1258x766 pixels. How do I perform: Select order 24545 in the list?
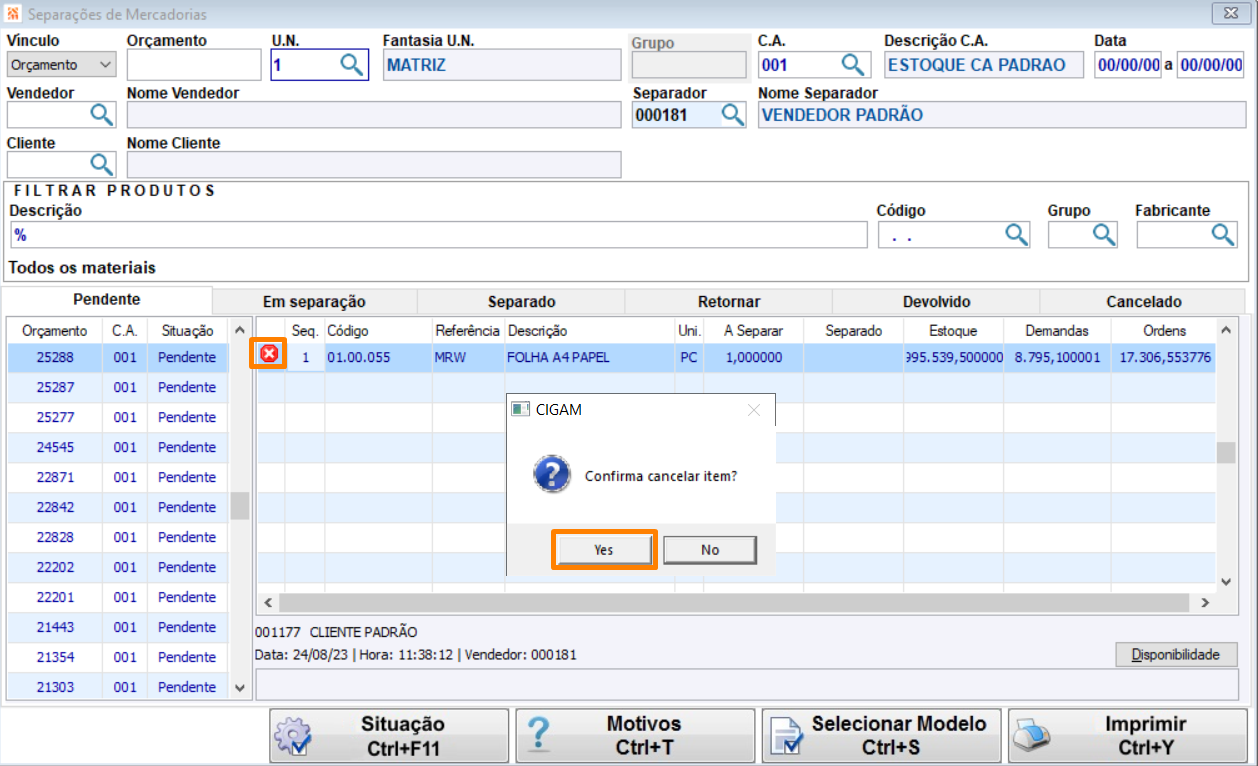118,447
